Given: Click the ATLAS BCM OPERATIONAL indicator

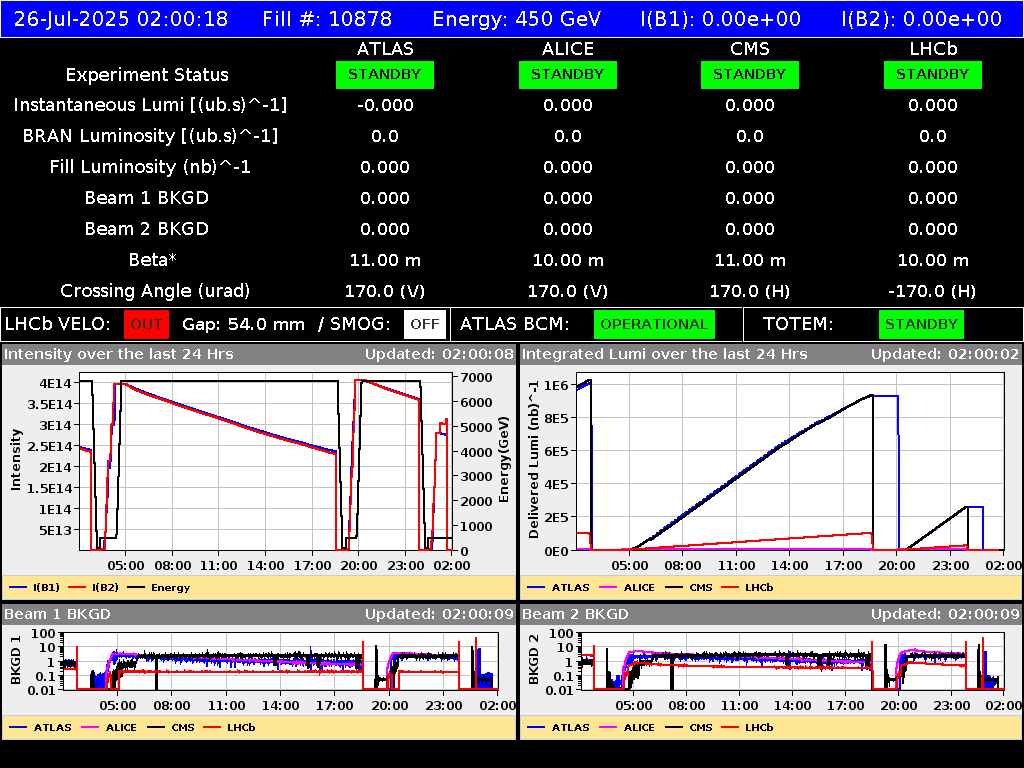Looking at the screenshot, I should 654,325.
